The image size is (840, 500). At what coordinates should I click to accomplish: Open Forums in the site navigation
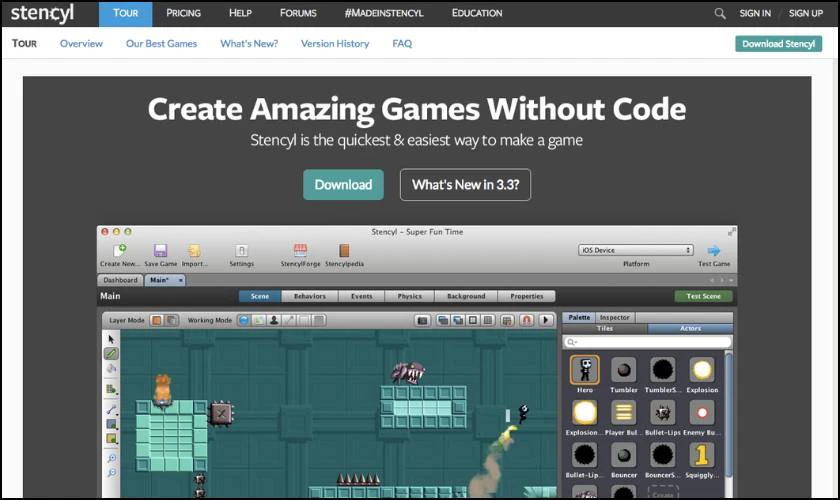(298, 13)
